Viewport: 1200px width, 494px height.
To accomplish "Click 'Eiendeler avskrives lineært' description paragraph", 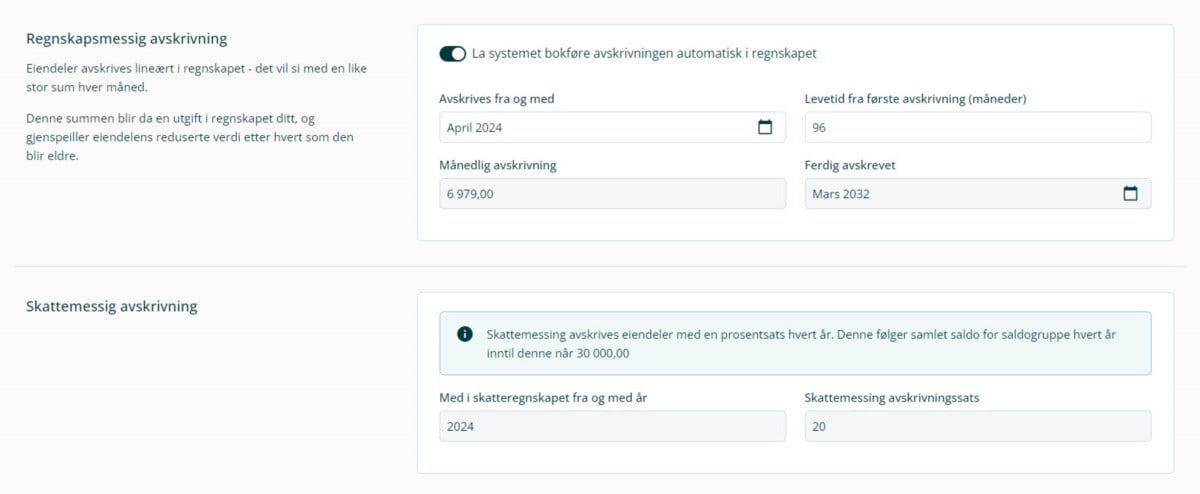I will click(197, 78).
